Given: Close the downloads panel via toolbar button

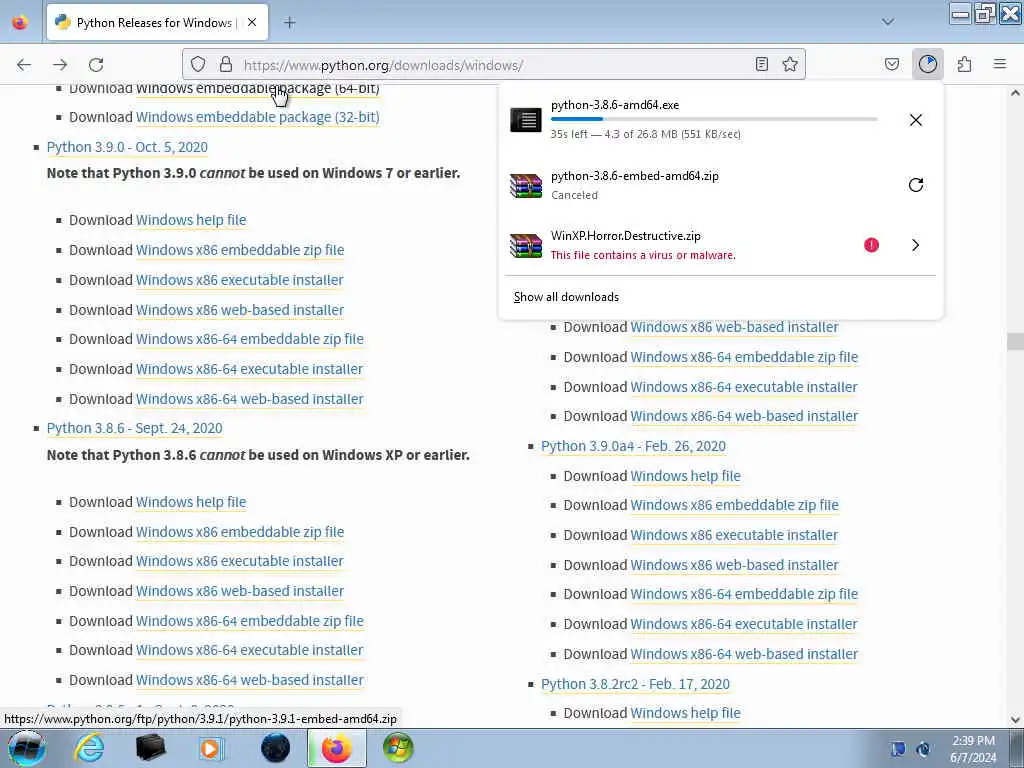Looking at the screenshot, I should tap(927, 64).
